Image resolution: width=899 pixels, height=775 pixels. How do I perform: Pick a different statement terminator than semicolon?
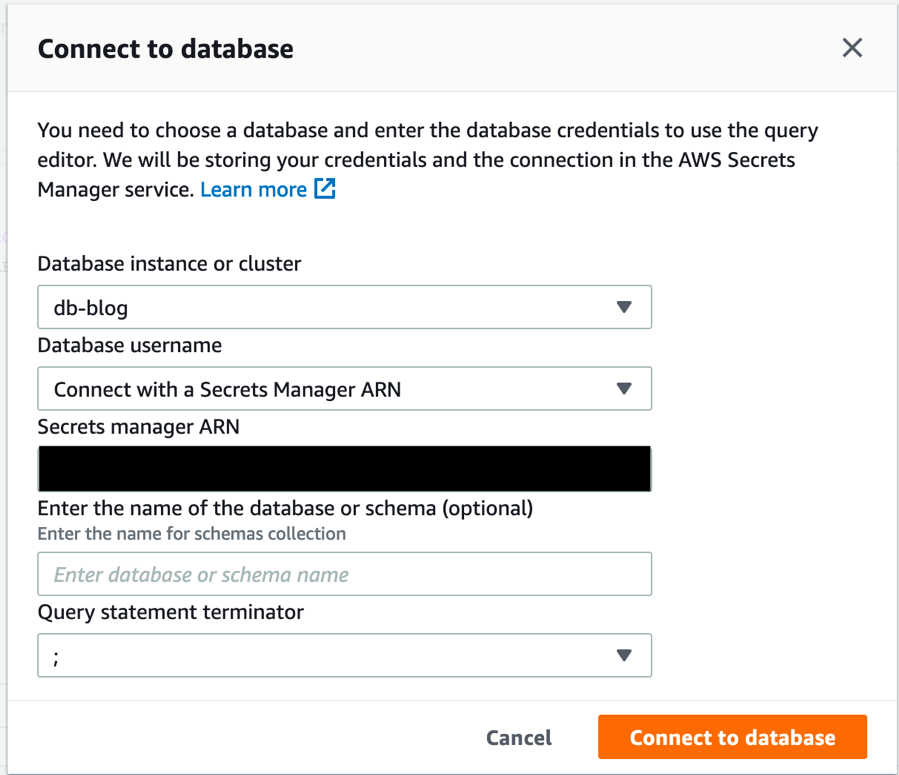(344, 655)
